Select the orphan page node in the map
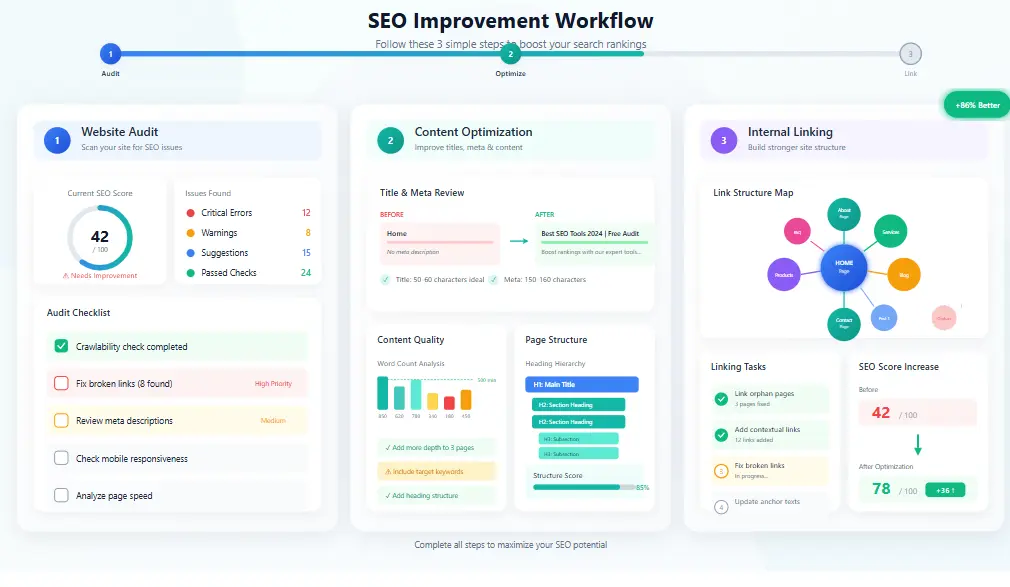The image size is (1010, 587). pyautogui.click(x=945, y=318)
